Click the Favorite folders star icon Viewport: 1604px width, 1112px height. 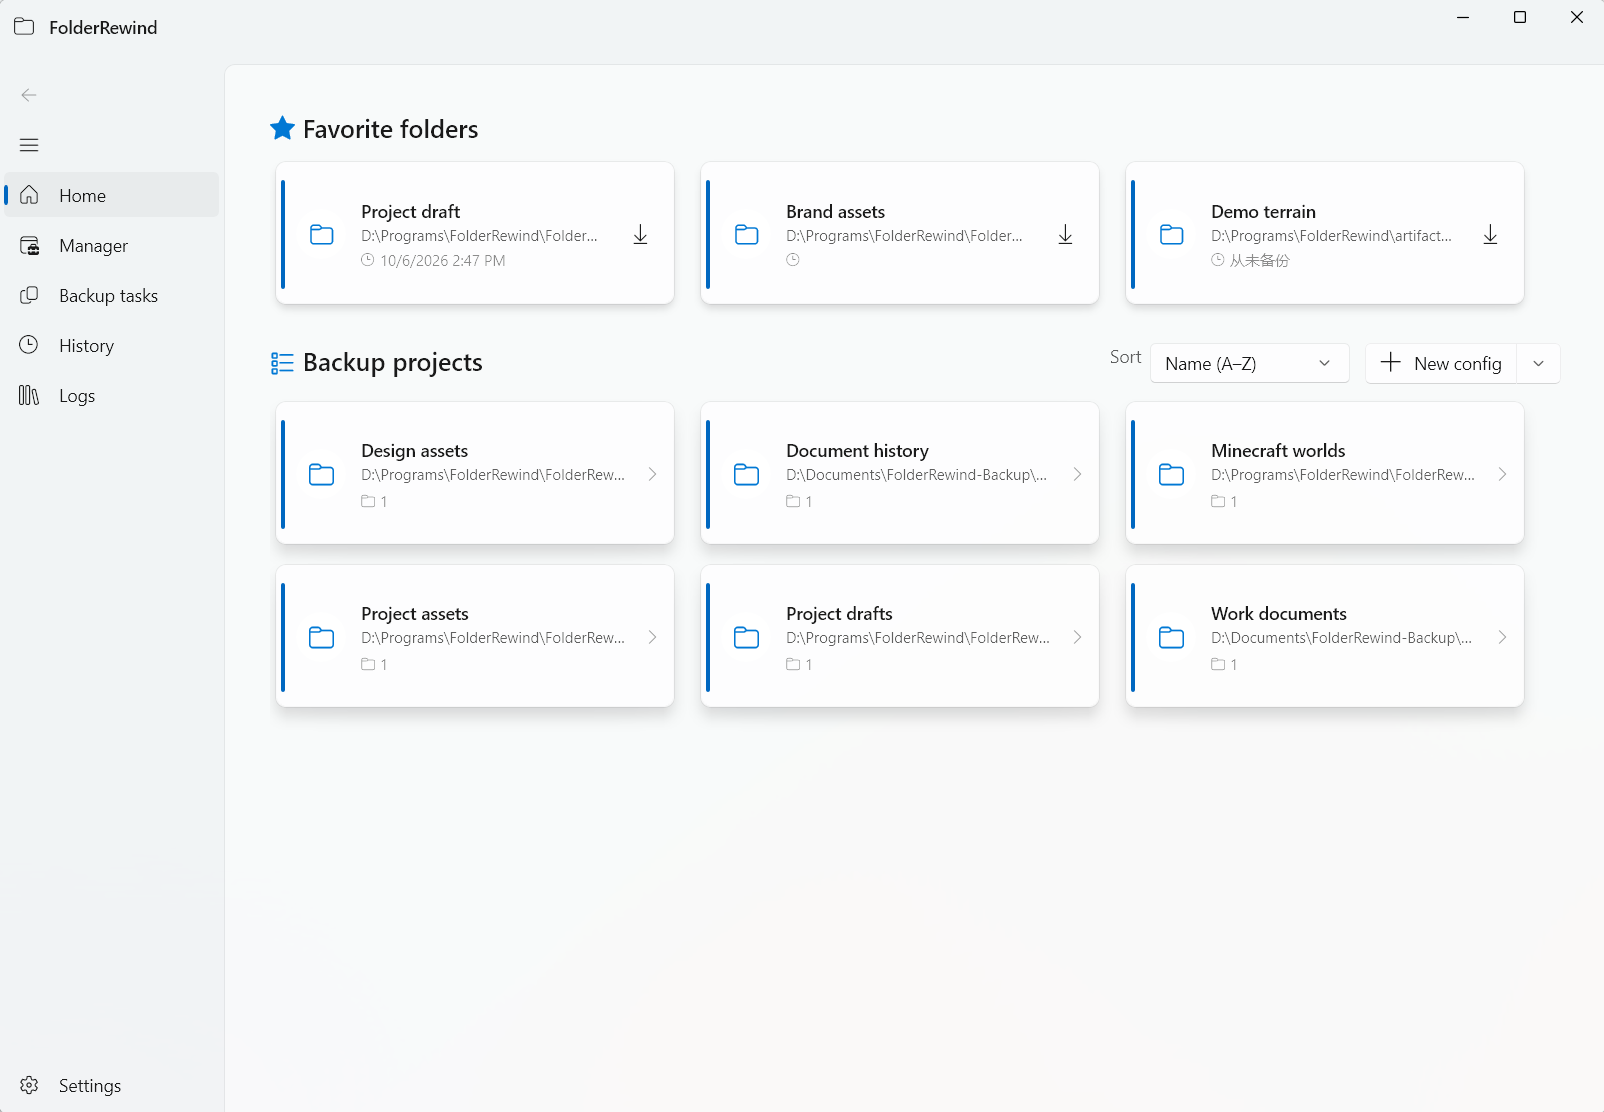pos(282,128)
